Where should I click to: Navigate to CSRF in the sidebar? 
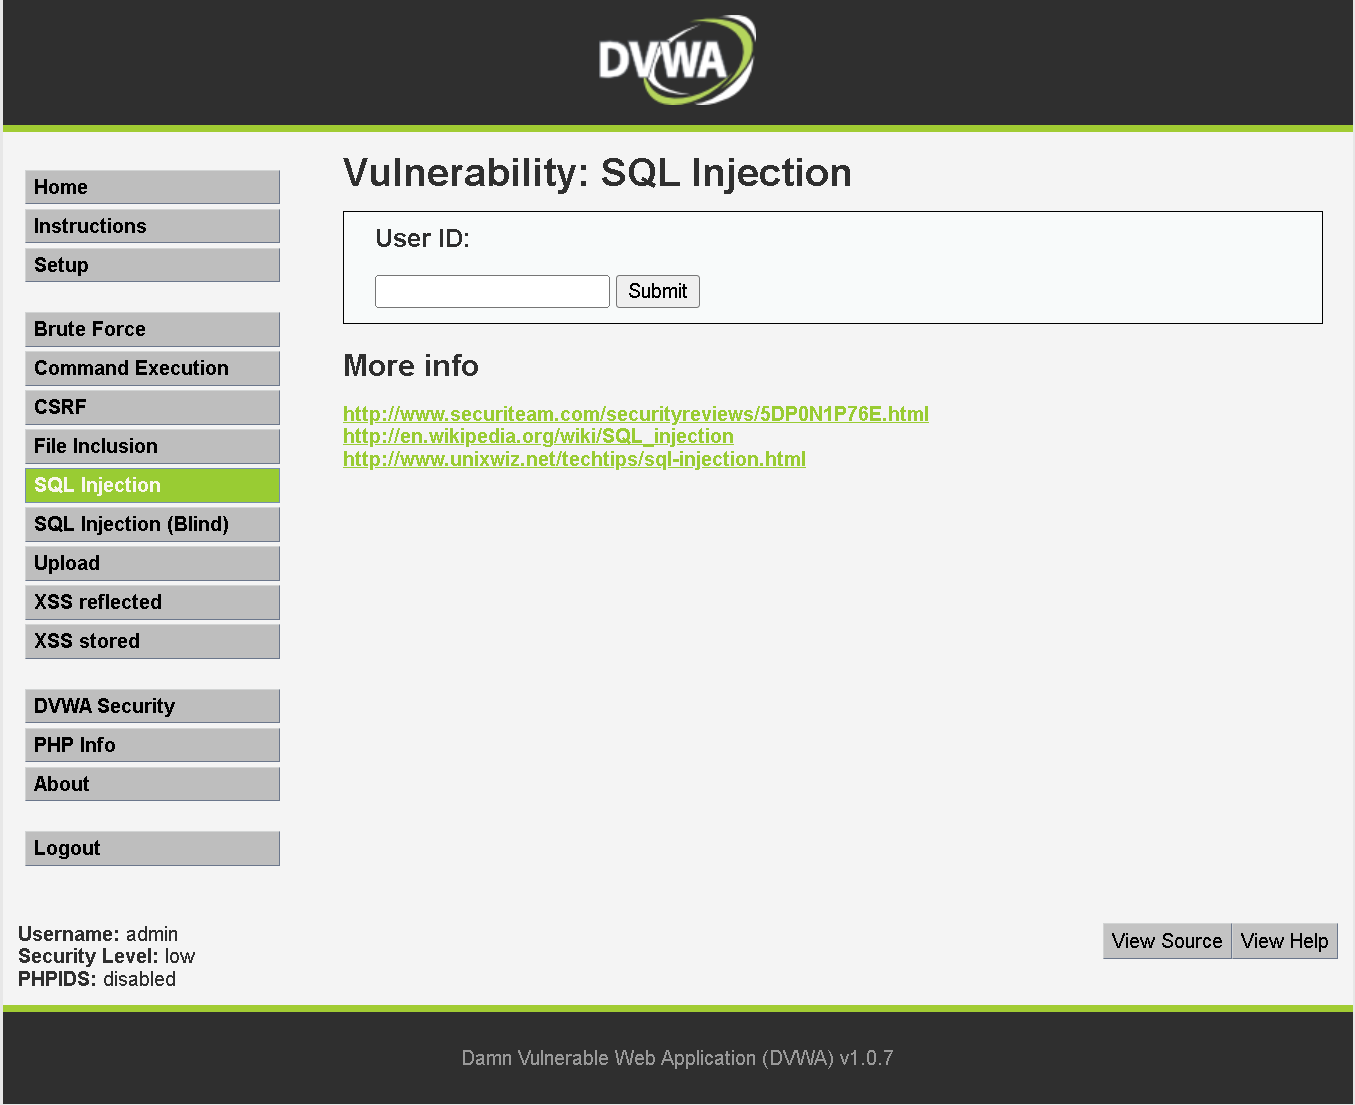pos(152,407)
